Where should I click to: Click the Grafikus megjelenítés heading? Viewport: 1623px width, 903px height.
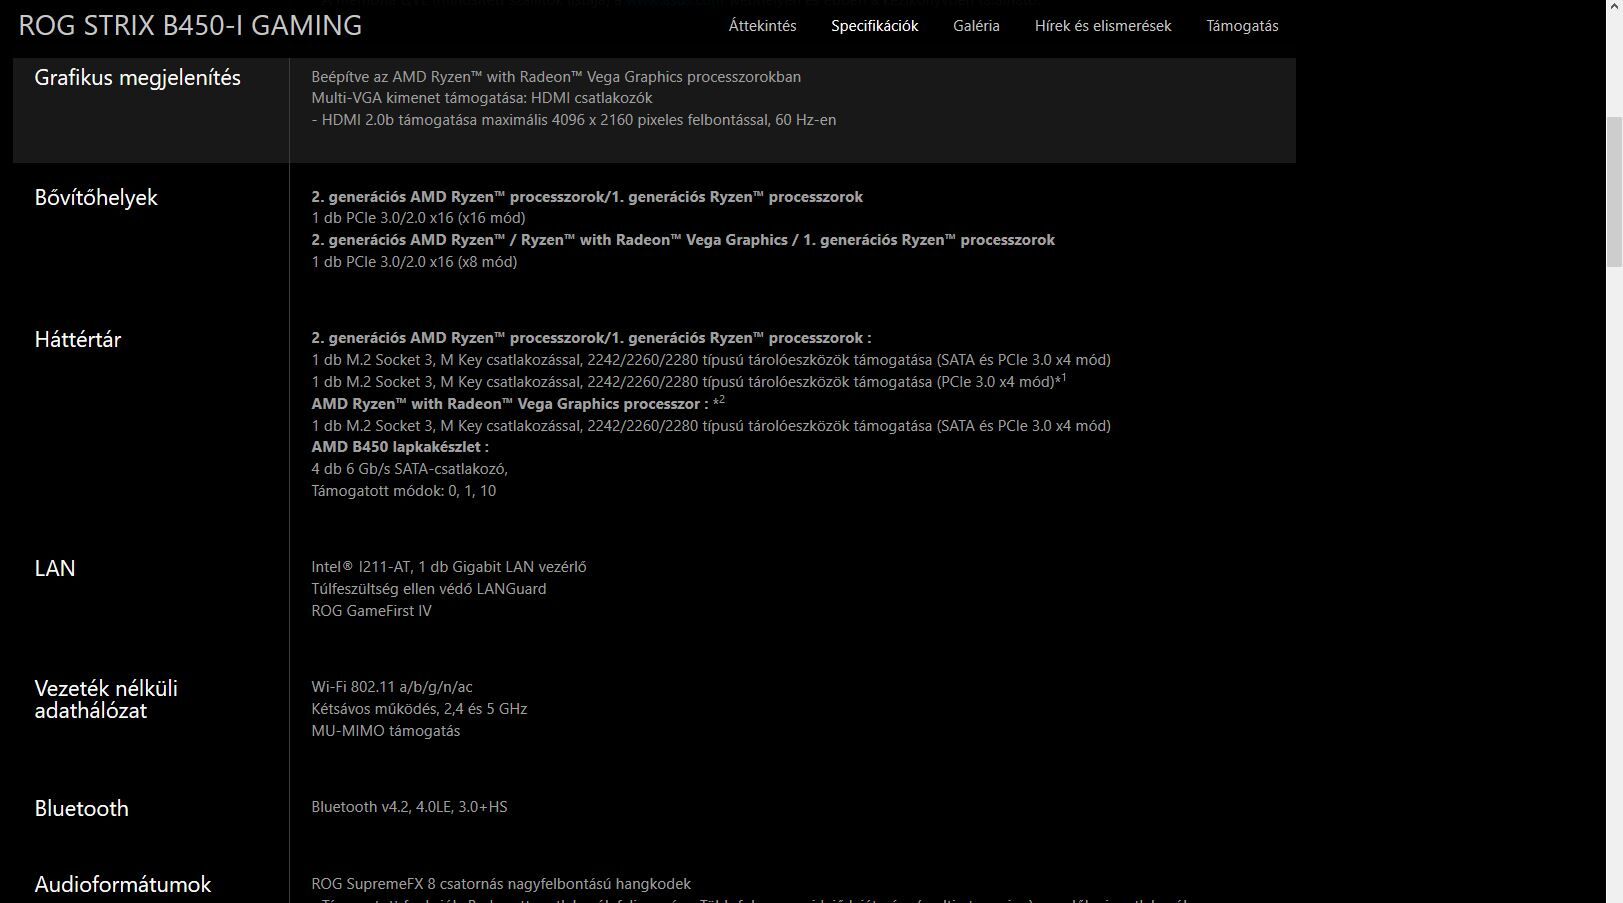click(x=137, y=78)
